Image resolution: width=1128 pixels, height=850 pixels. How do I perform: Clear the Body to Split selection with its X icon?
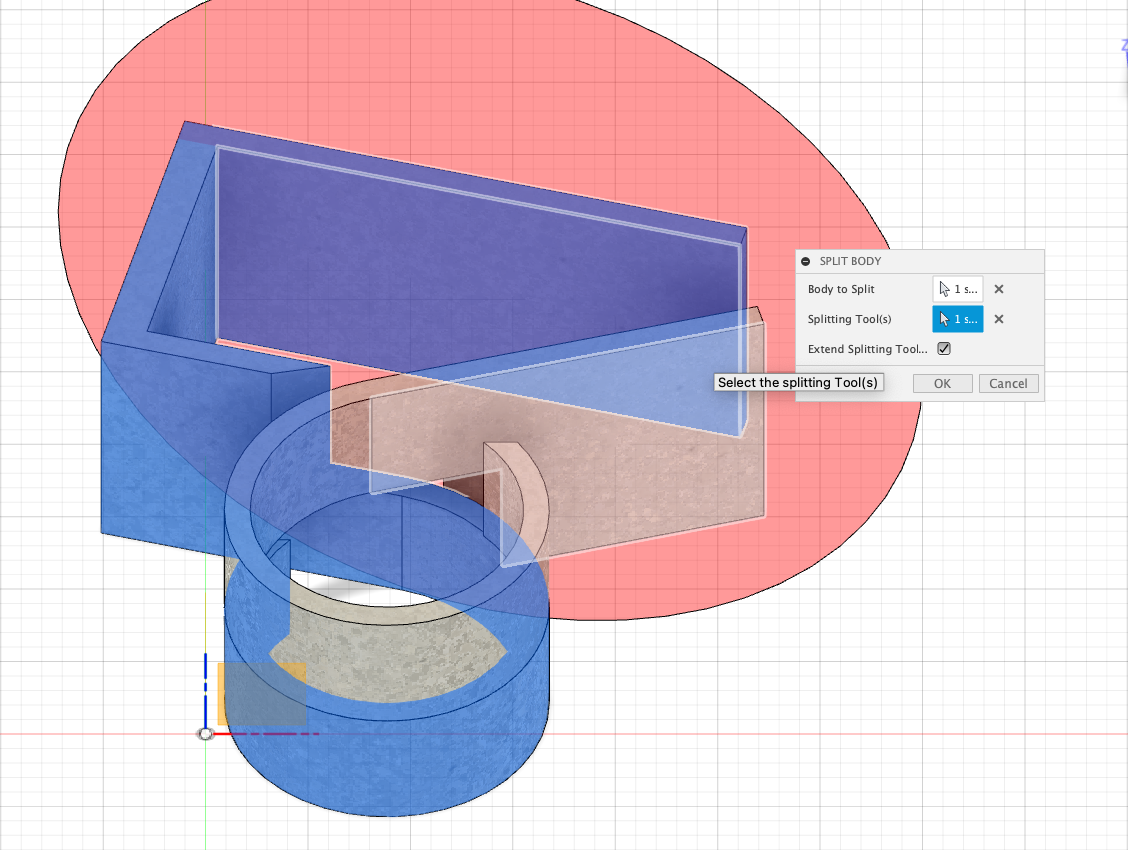(998, 289)
